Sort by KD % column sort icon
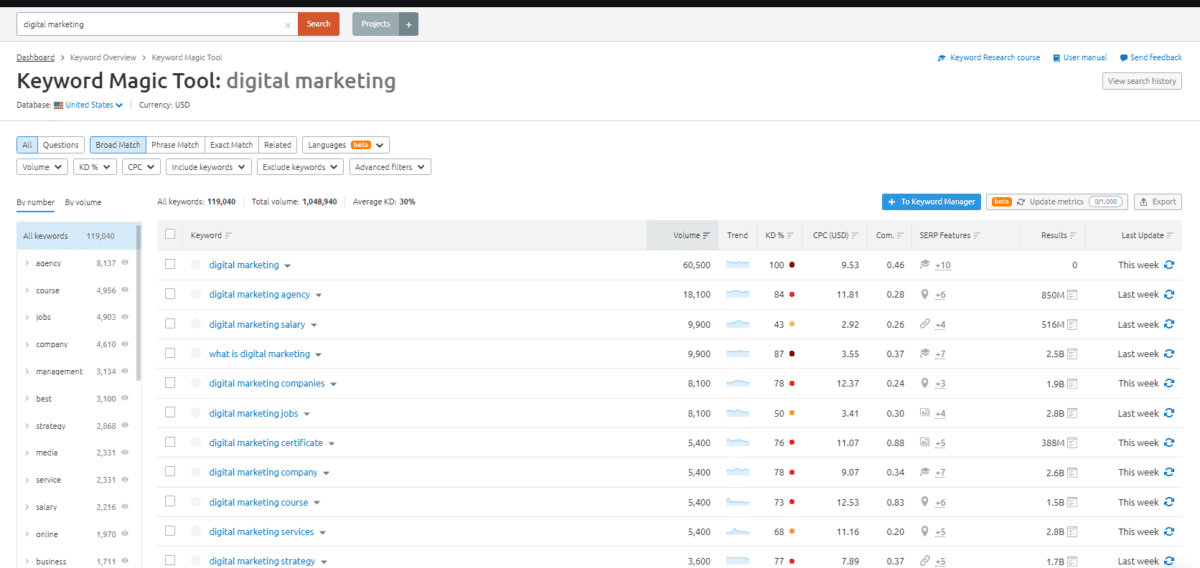1200x568 pixels. click(791, 236)
